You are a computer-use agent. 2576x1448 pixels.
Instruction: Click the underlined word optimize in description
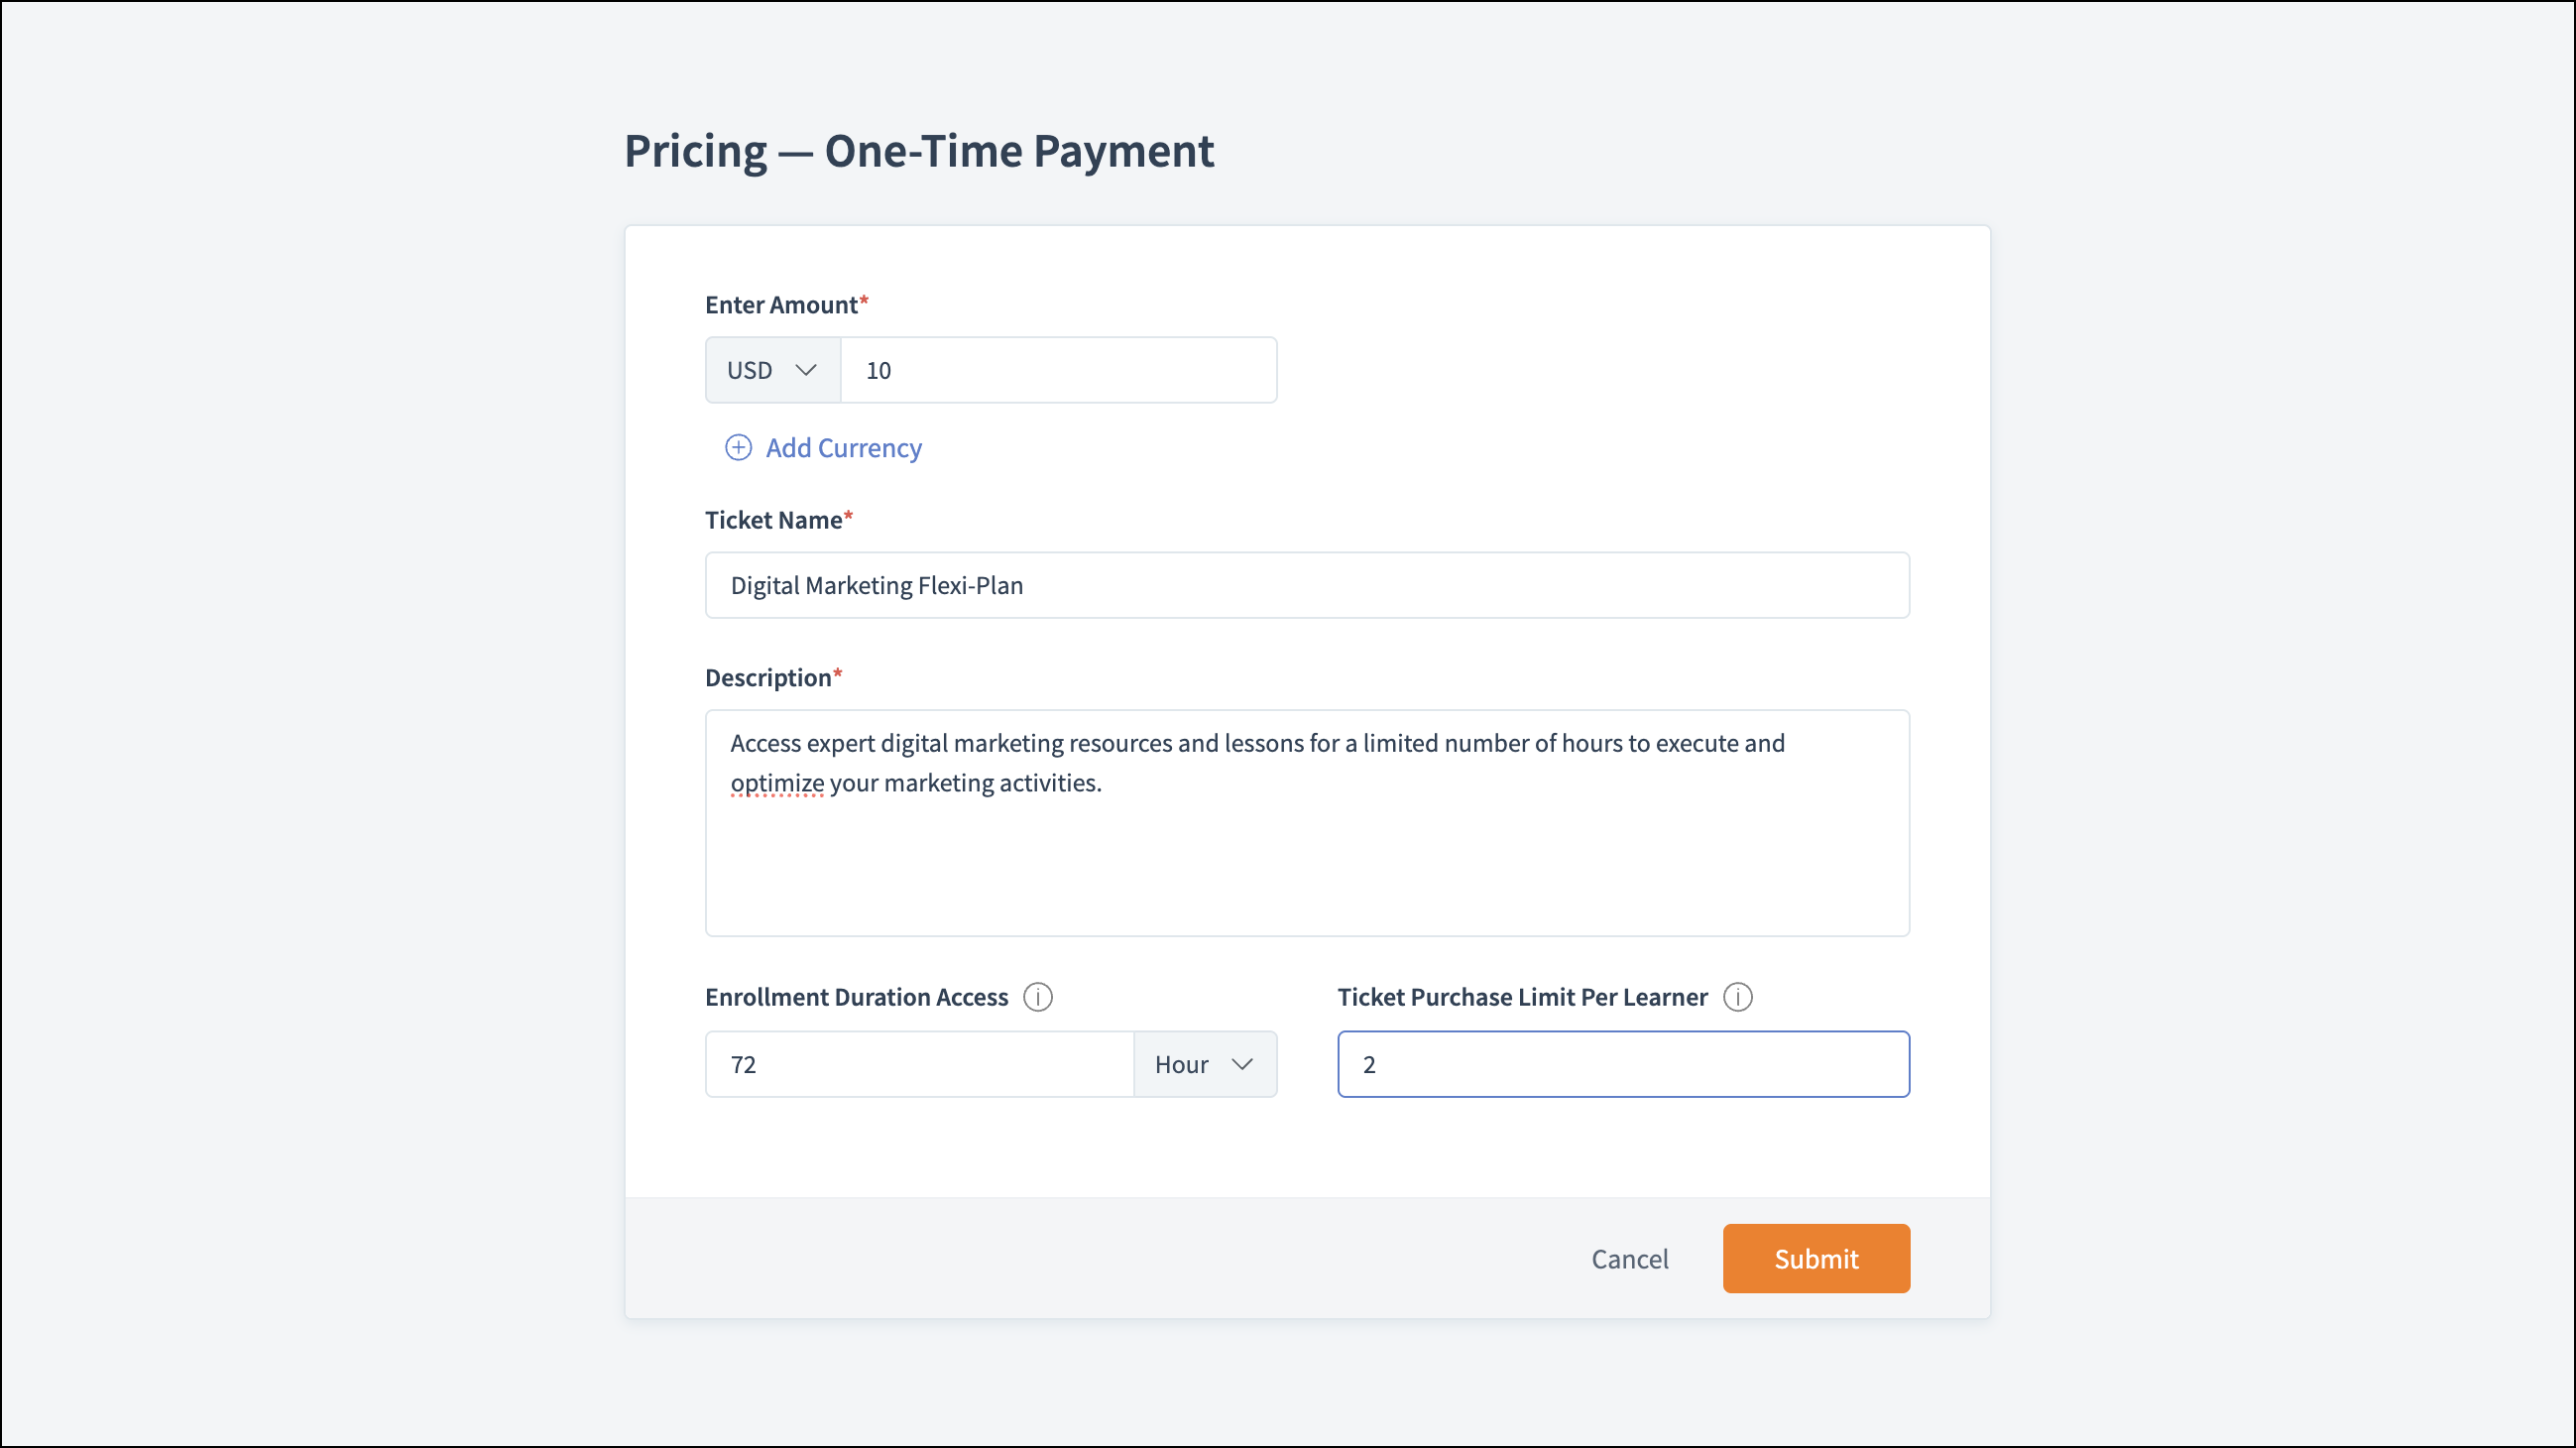click(x=777, y=783)
